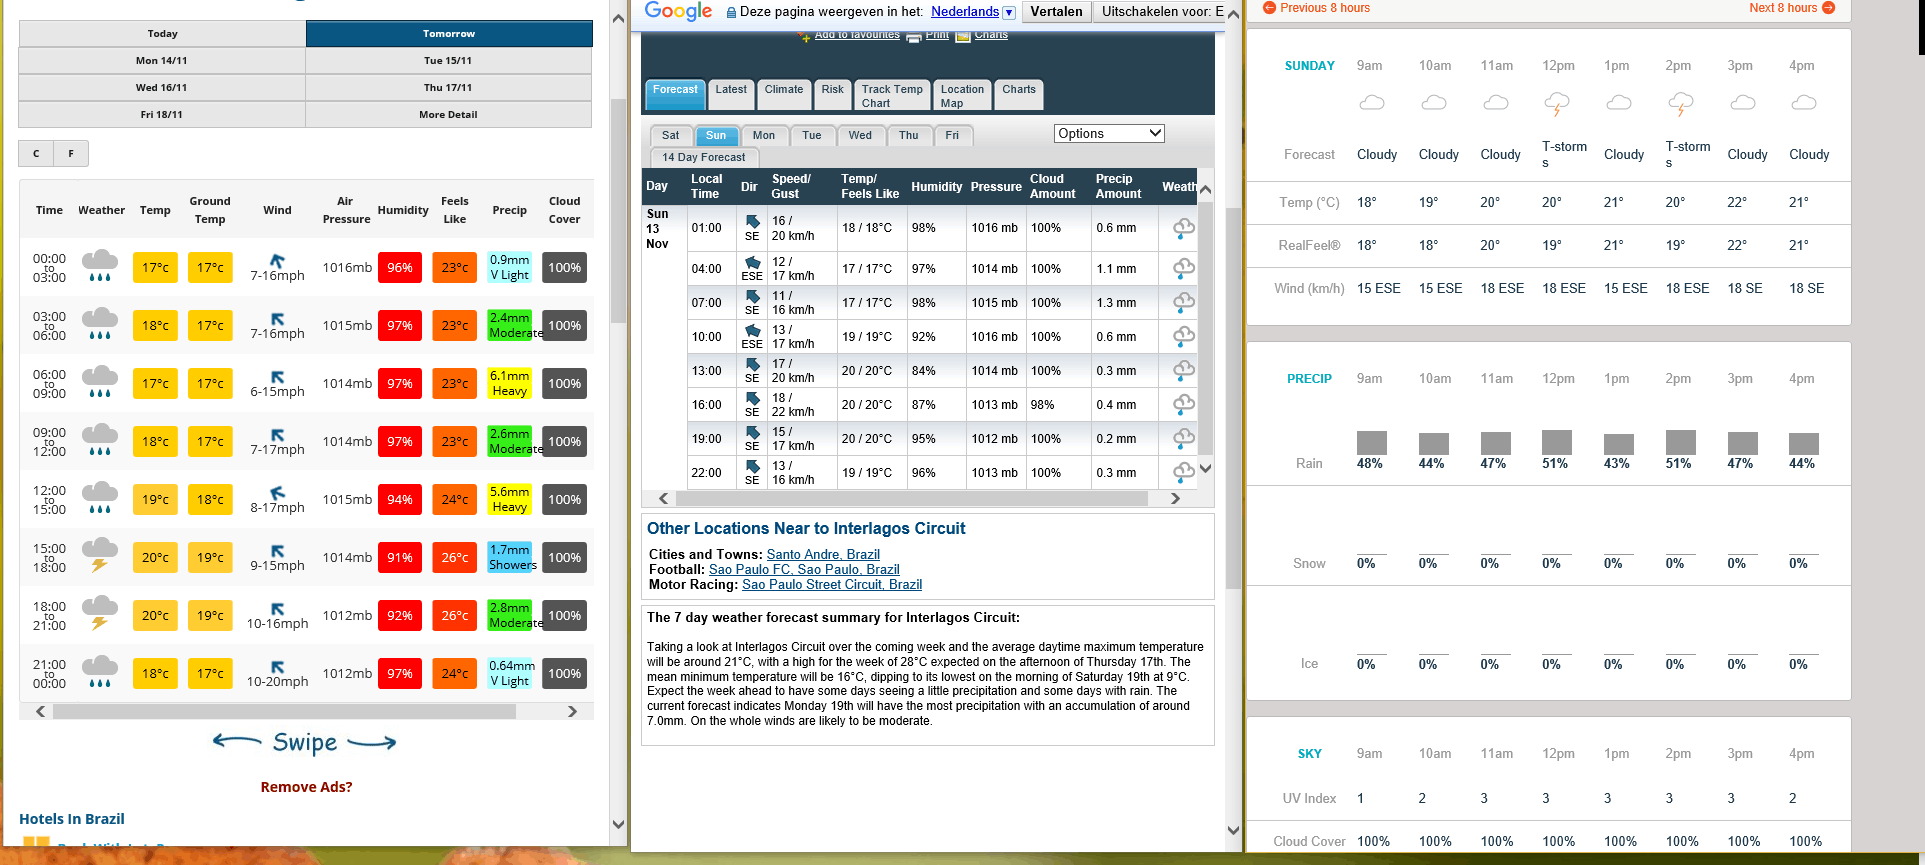Screen dimensions: 1925x865
Task: Open the Nederlands language link
Action: pos(965,12)
